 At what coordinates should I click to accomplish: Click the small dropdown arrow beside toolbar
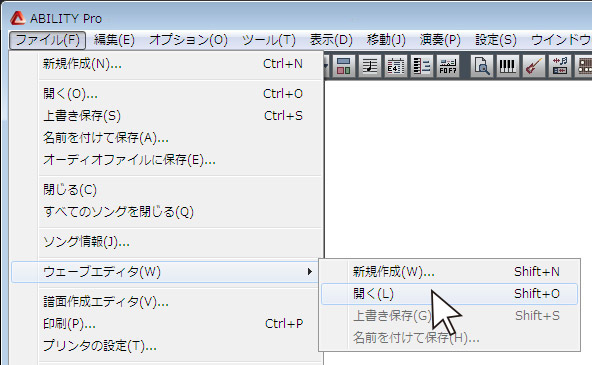(x=326, y=66)
